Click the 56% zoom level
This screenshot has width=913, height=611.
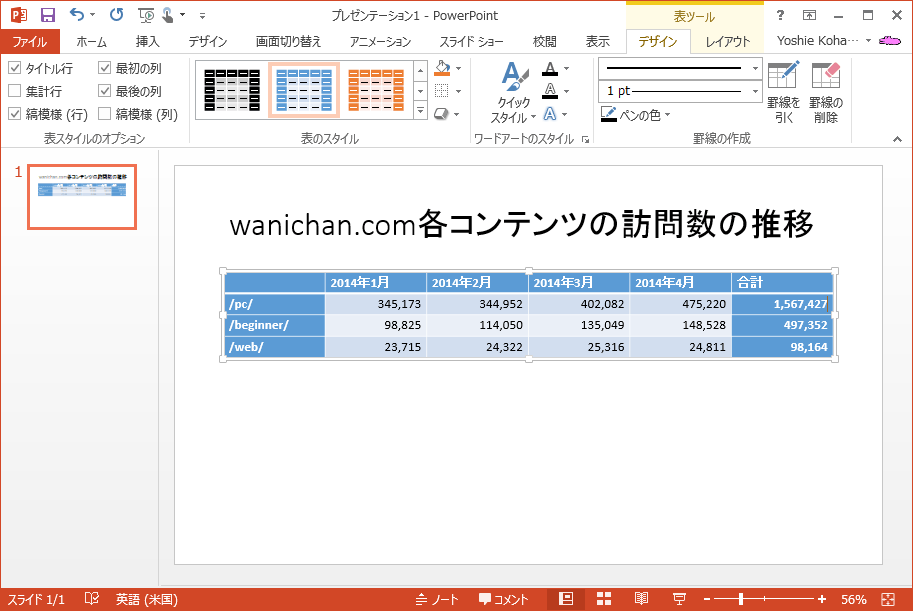[x=854, y=599]
